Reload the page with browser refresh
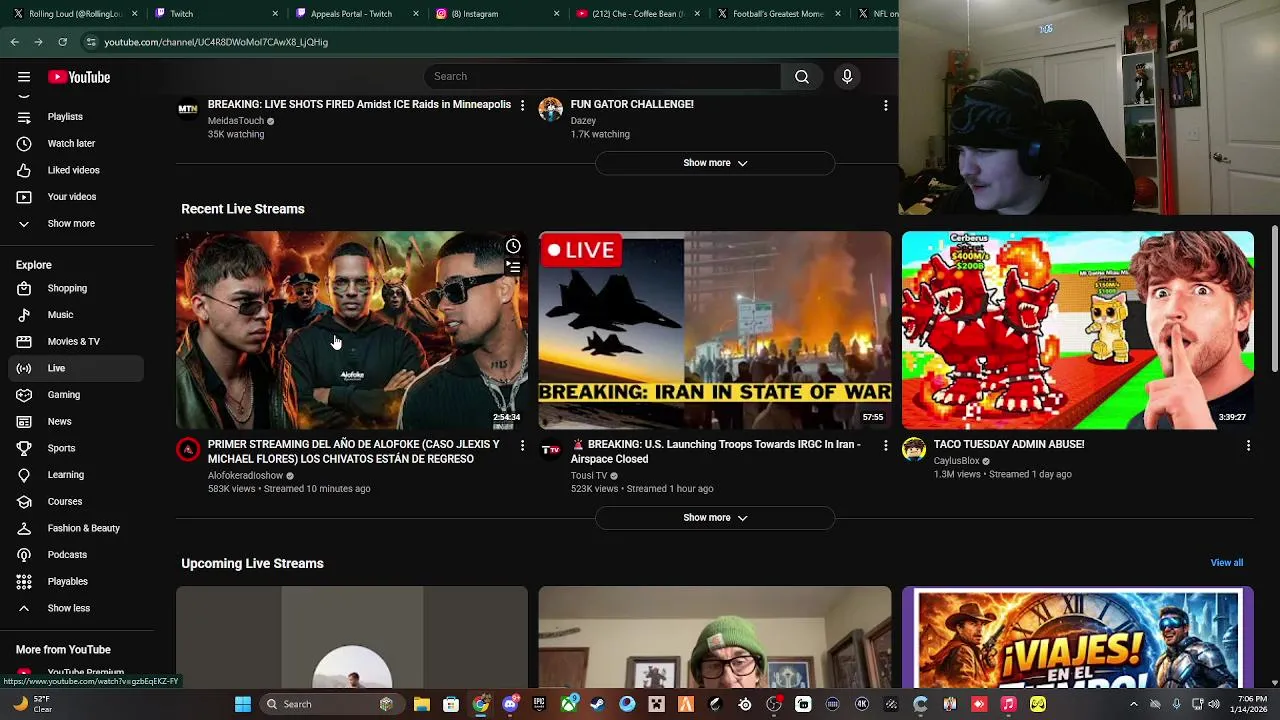Image resolution: width=1280 pixels, height=720 pixels. point(62,42)
